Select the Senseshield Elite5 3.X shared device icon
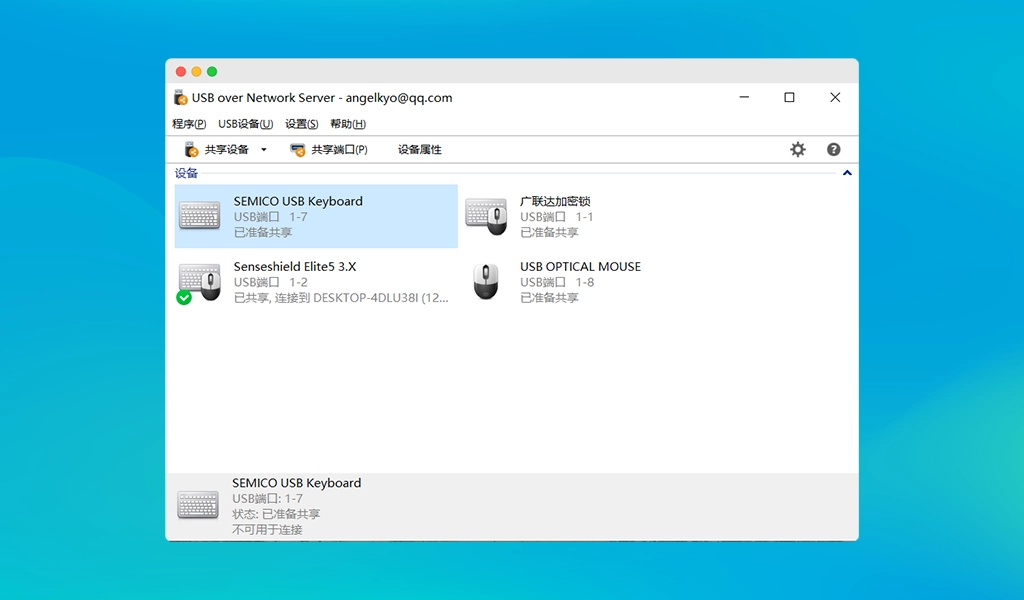1024x600 pixels. click(x=199, y=282)
